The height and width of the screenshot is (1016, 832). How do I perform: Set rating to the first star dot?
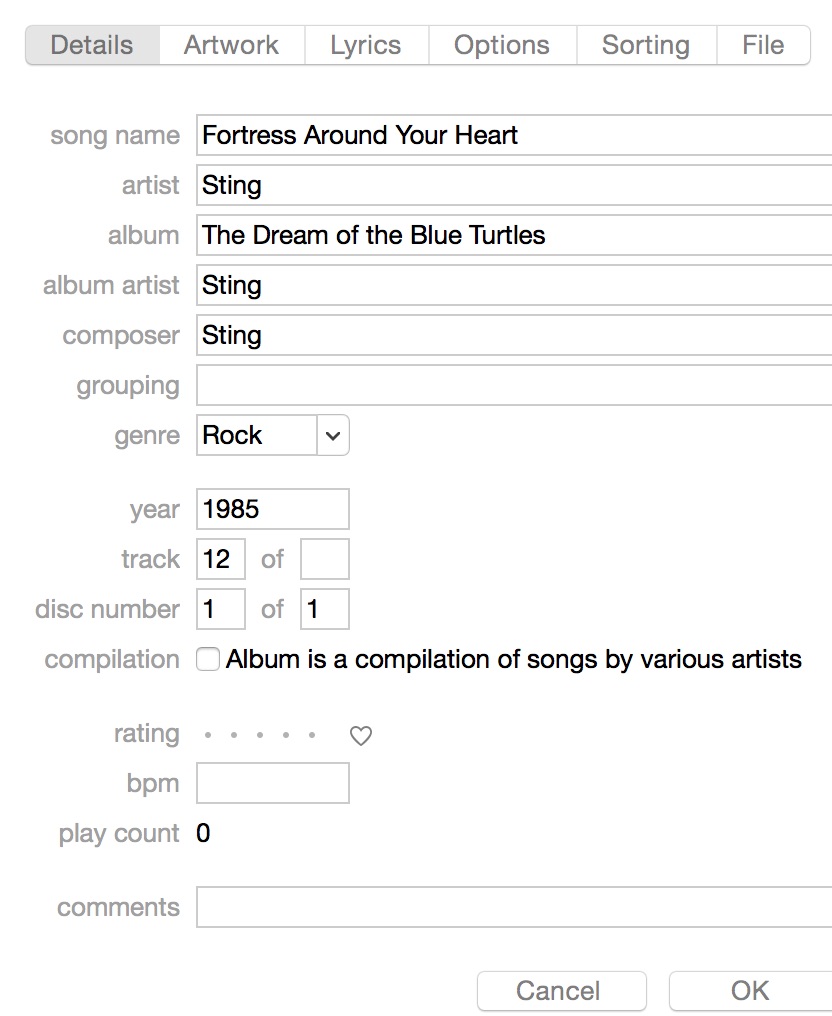[208, 735]
